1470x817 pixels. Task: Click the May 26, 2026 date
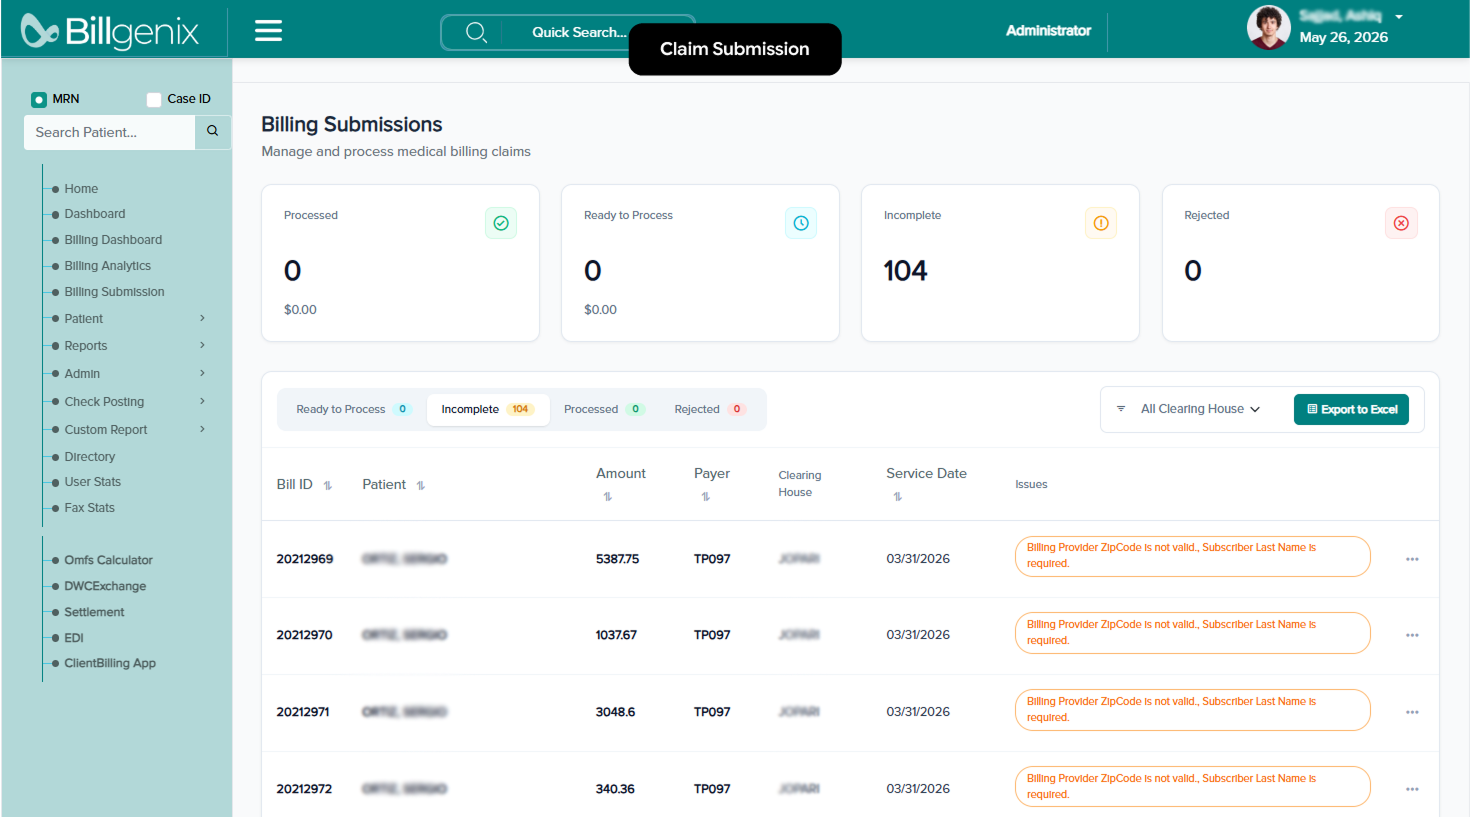coord(1343,38)
